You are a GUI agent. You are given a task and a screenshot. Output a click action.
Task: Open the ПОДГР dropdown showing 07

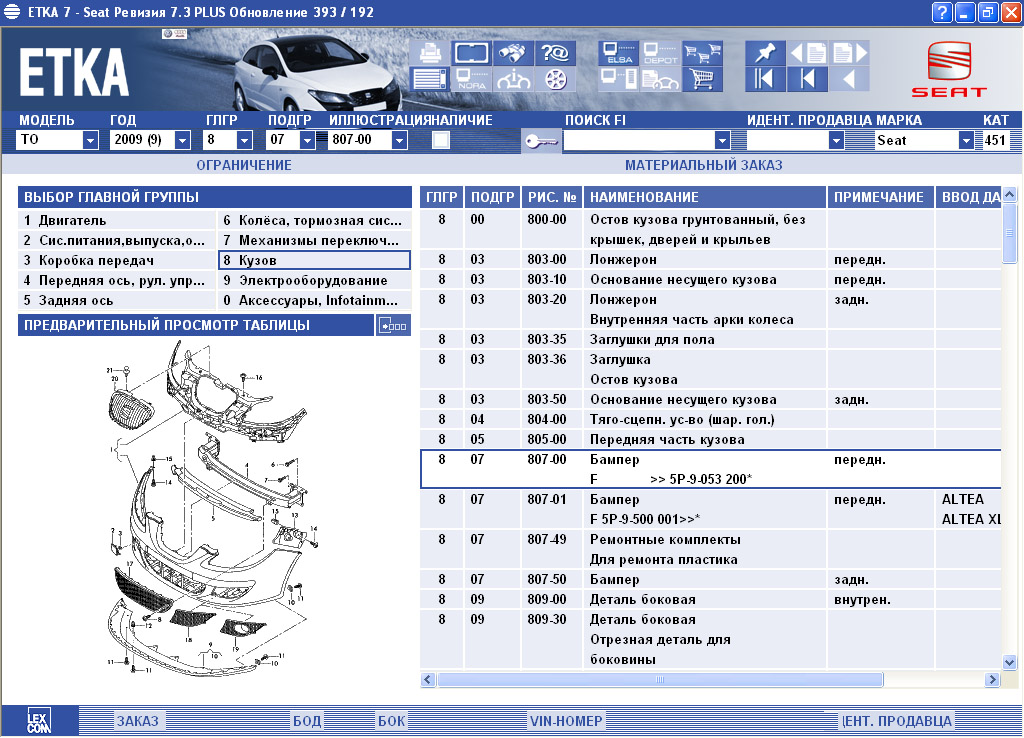coord(307,140)
